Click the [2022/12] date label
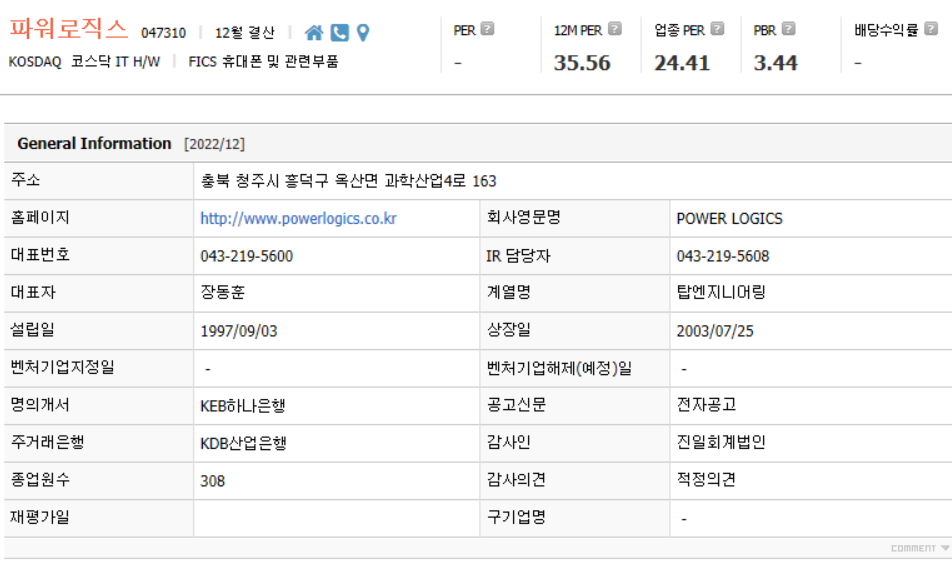 tap(214, 144)
